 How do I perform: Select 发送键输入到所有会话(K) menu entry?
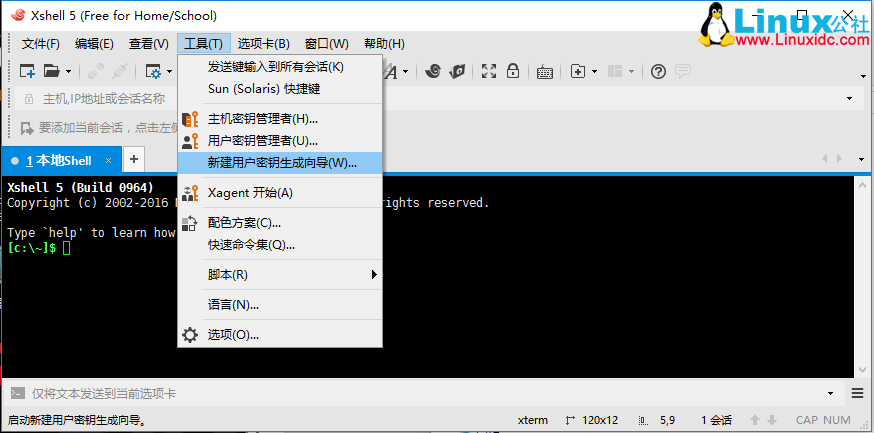coord(280,67)
